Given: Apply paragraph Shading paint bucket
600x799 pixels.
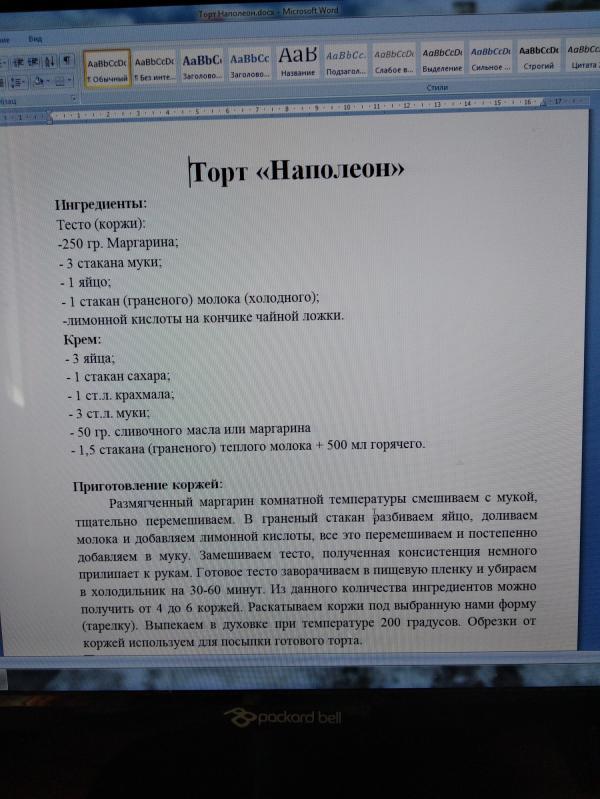Looking at the screenshot, I should pyautogui.click(x=39, y=82).
